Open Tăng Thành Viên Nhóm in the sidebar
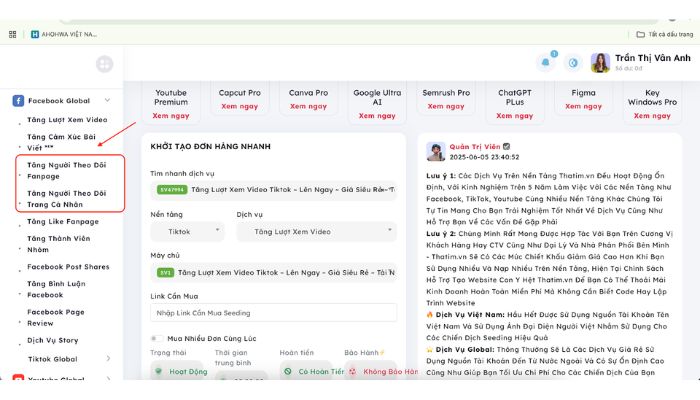 click(58, 244)
